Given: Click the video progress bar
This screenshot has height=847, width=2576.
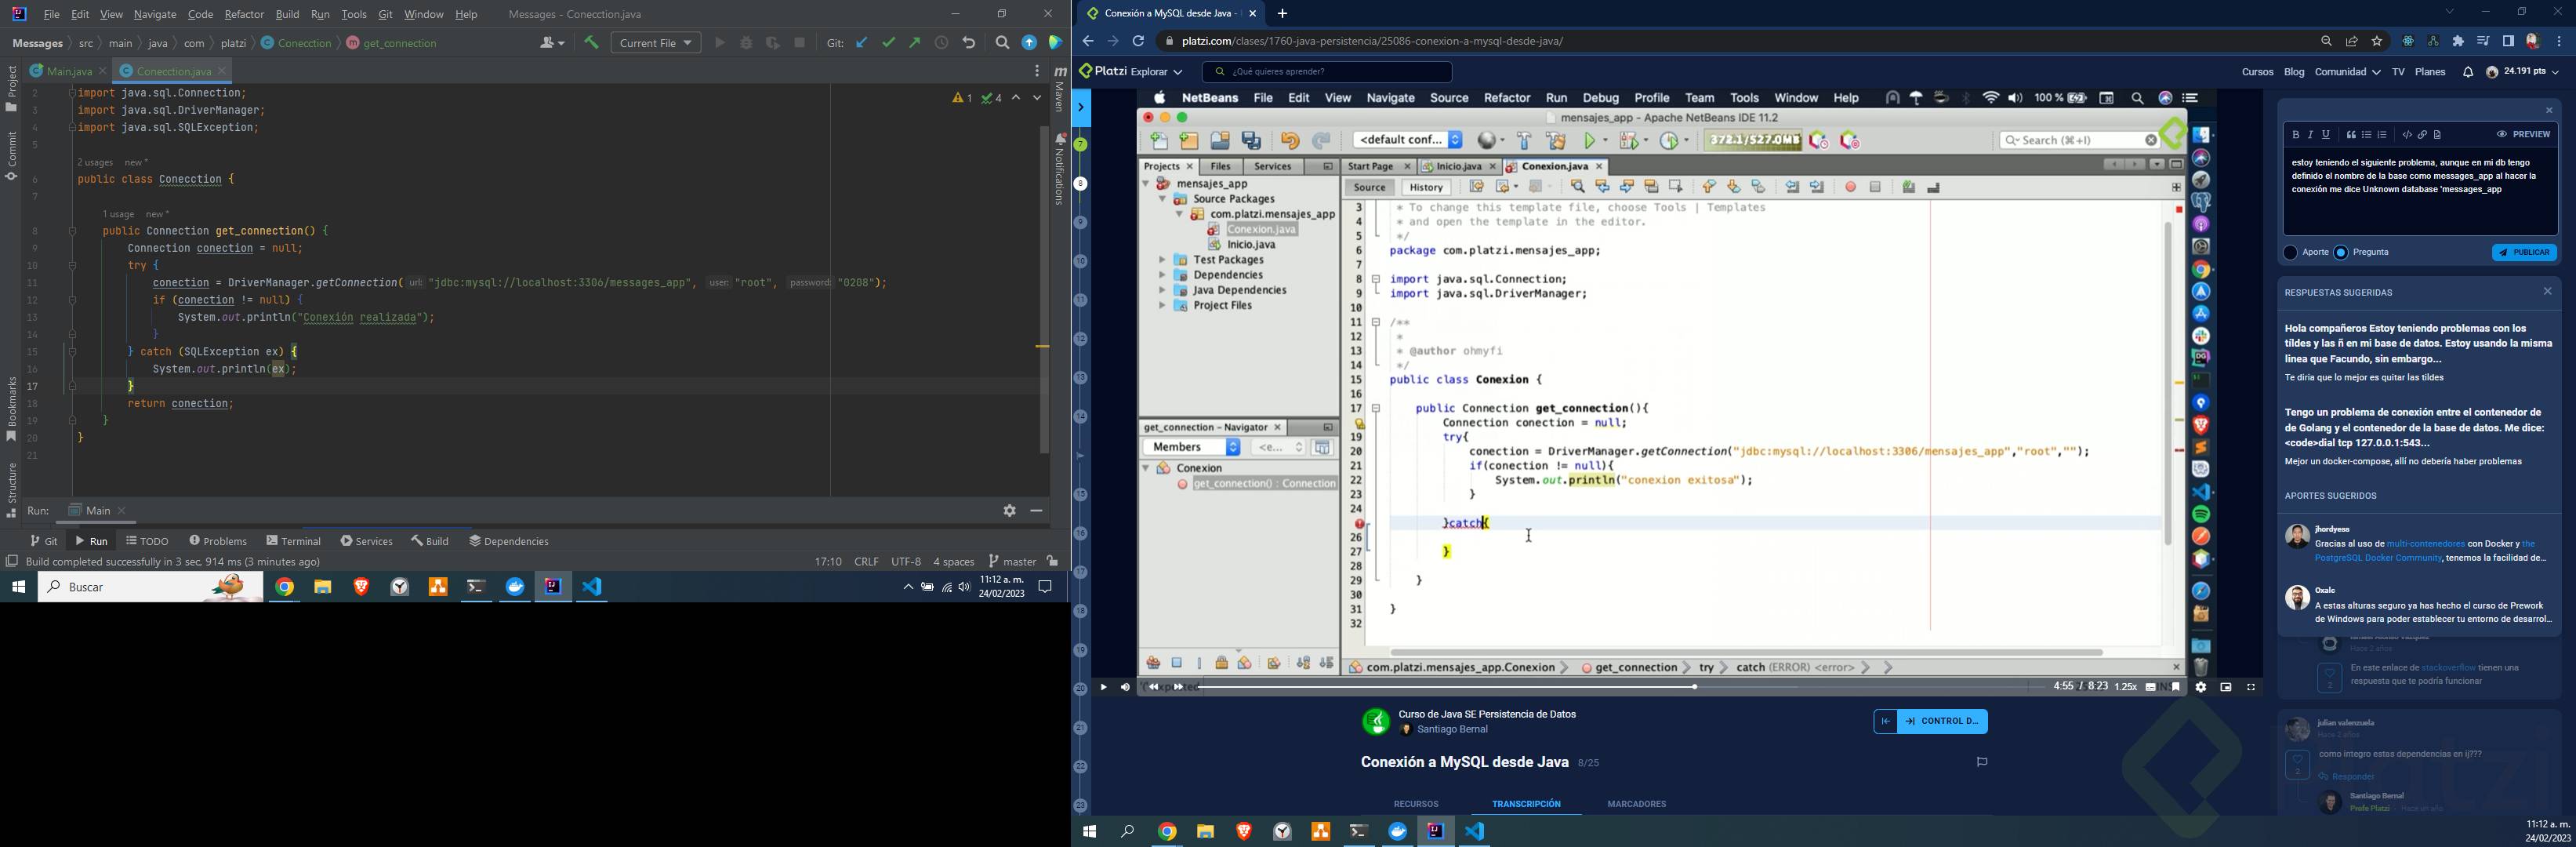Looking at the screenshot, I should (x=1600, y=687).
